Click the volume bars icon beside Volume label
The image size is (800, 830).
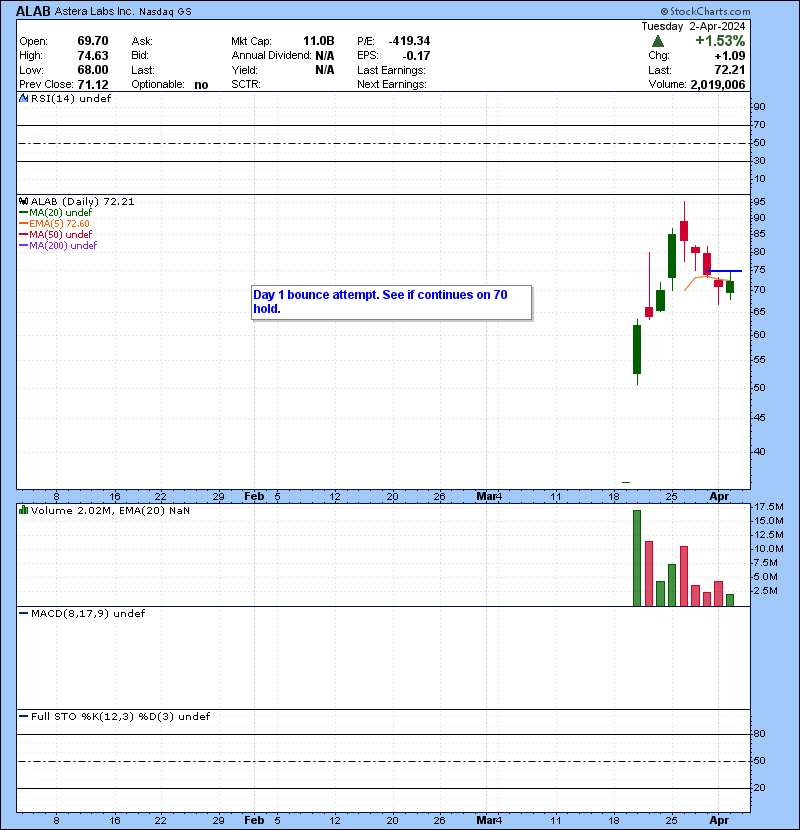click(23, 510)
